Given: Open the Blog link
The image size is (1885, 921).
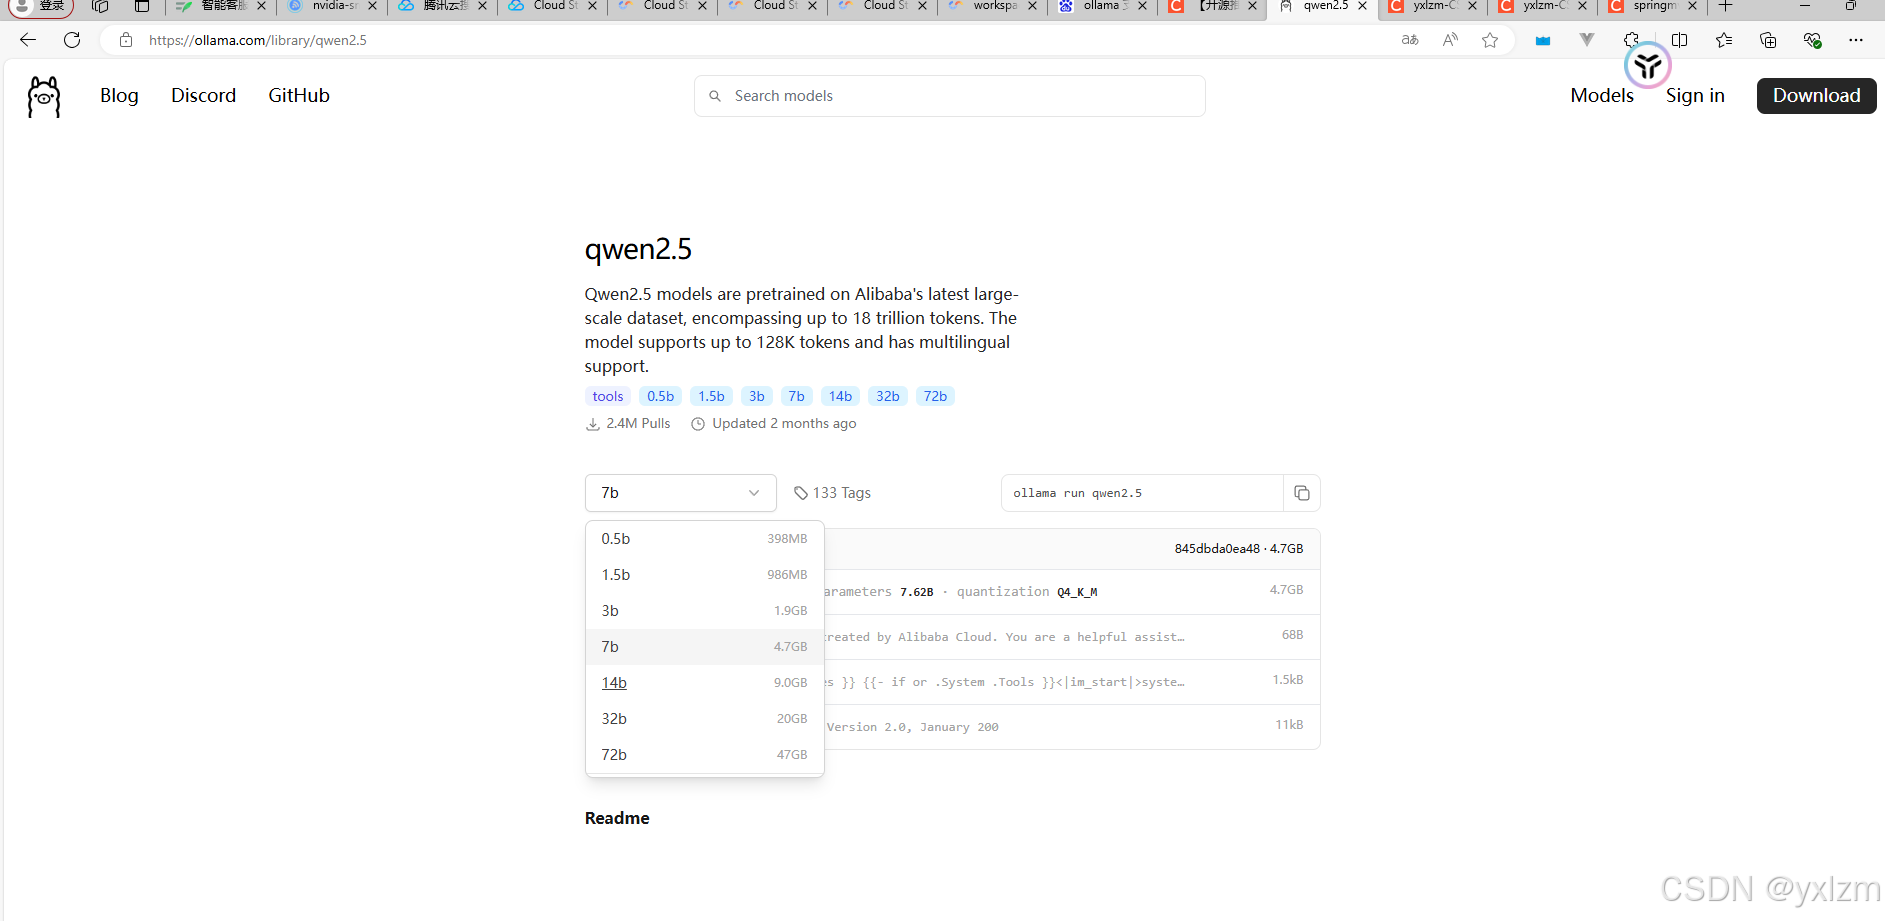Looking at the screenshot, I should coord(119,96).
